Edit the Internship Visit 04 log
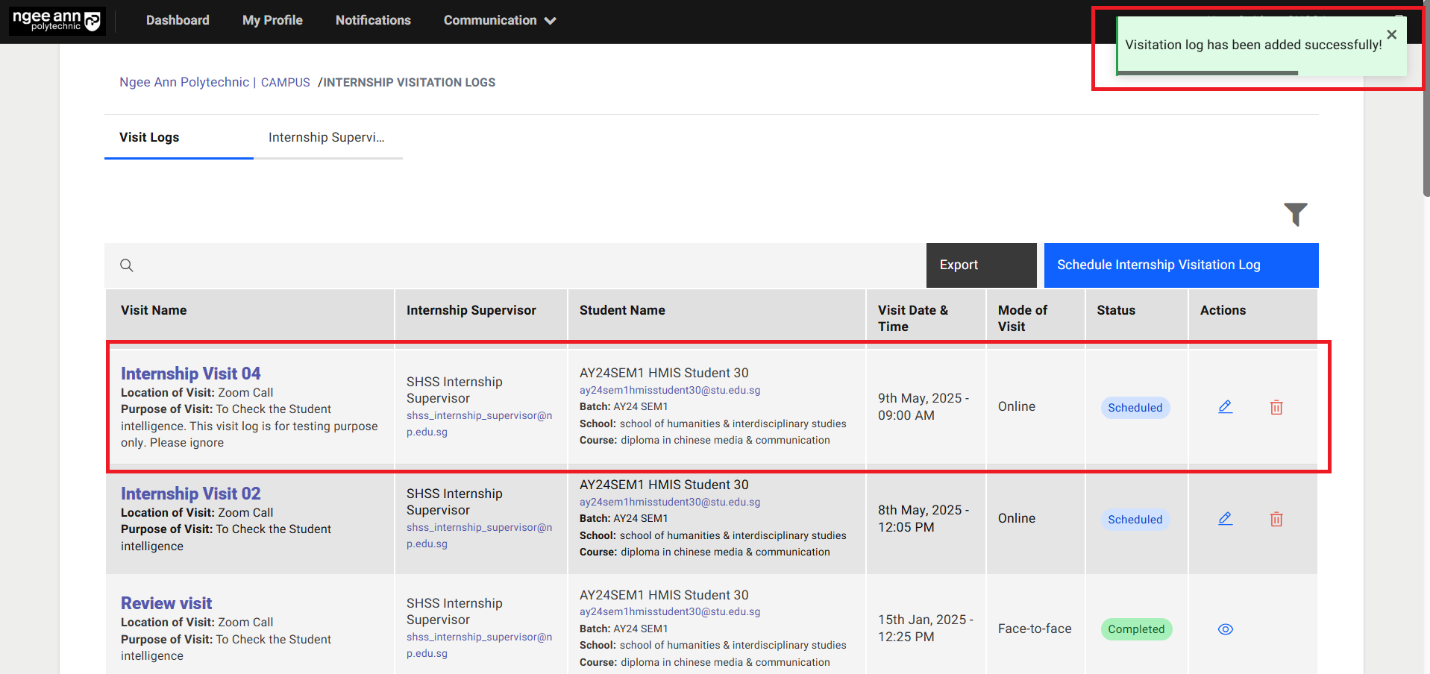 (1225, 407)
